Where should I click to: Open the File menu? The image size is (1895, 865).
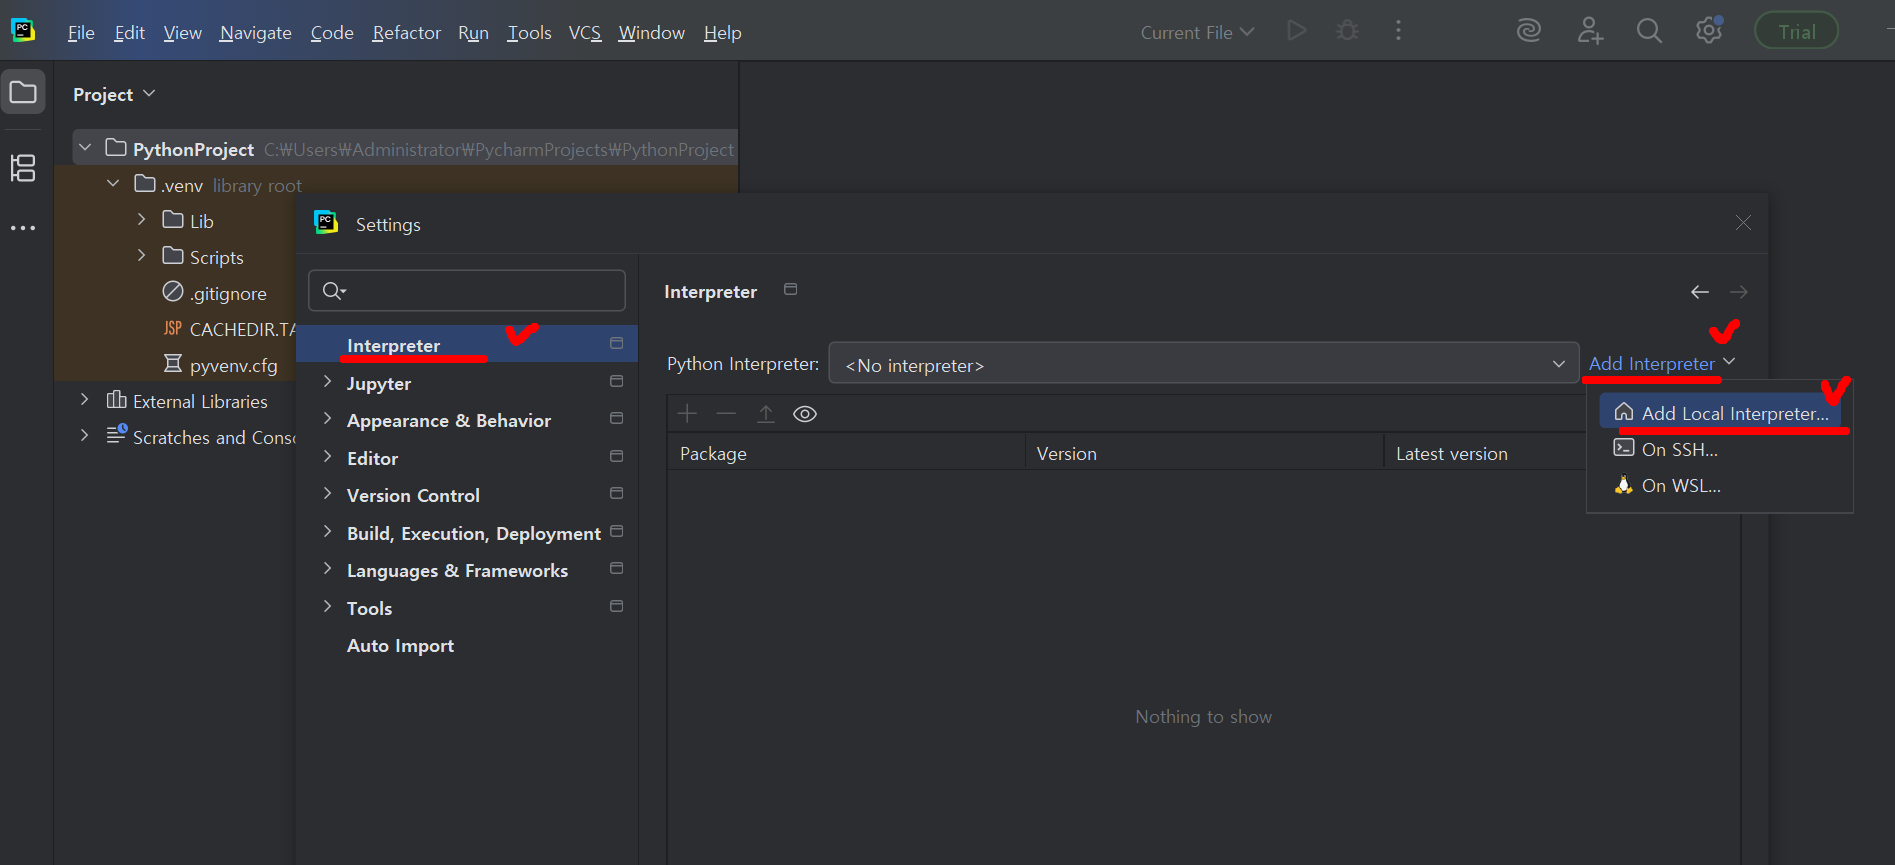pos(81,32)
